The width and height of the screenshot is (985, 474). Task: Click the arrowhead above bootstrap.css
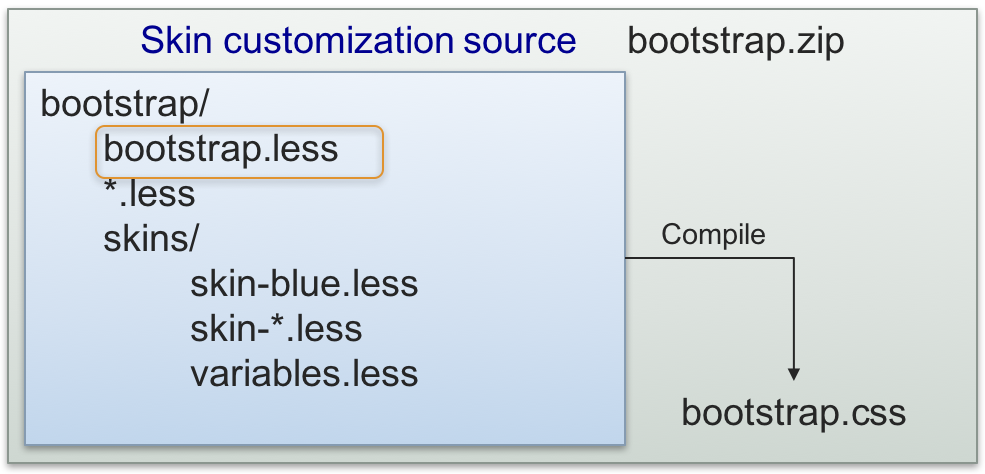[x=793, y=373]
